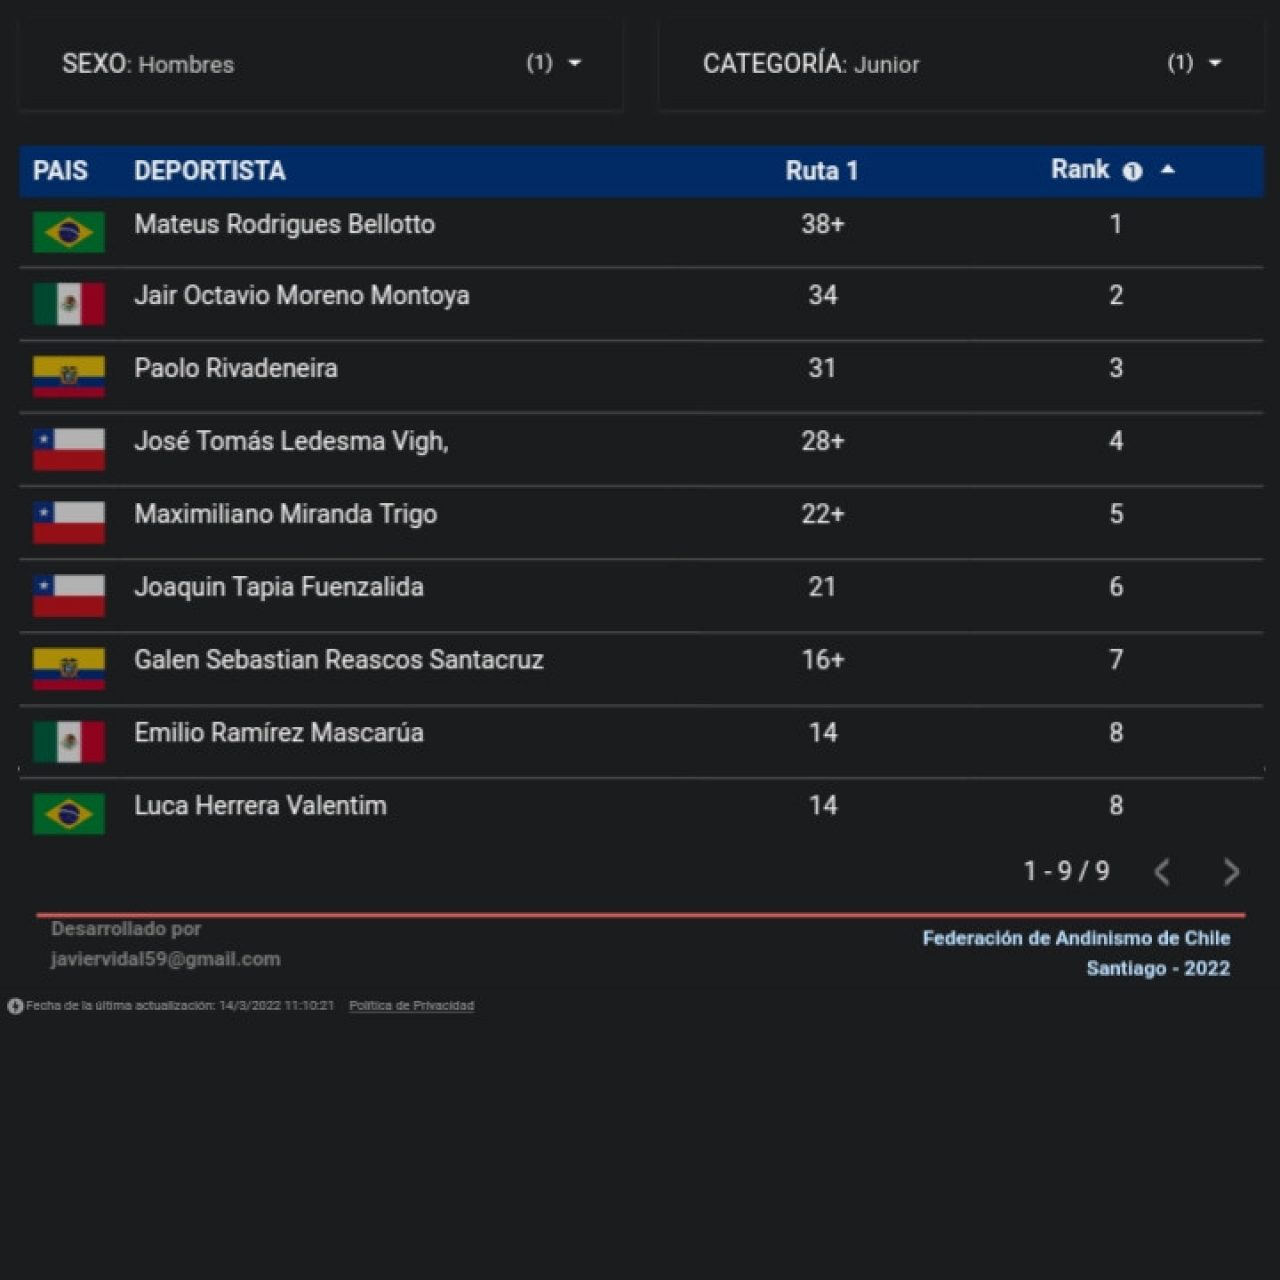Open the Política de Privacidad link
The height and width of the screenshot is (1280, 1280).
pyautogui.click(x=411, y=1006)
